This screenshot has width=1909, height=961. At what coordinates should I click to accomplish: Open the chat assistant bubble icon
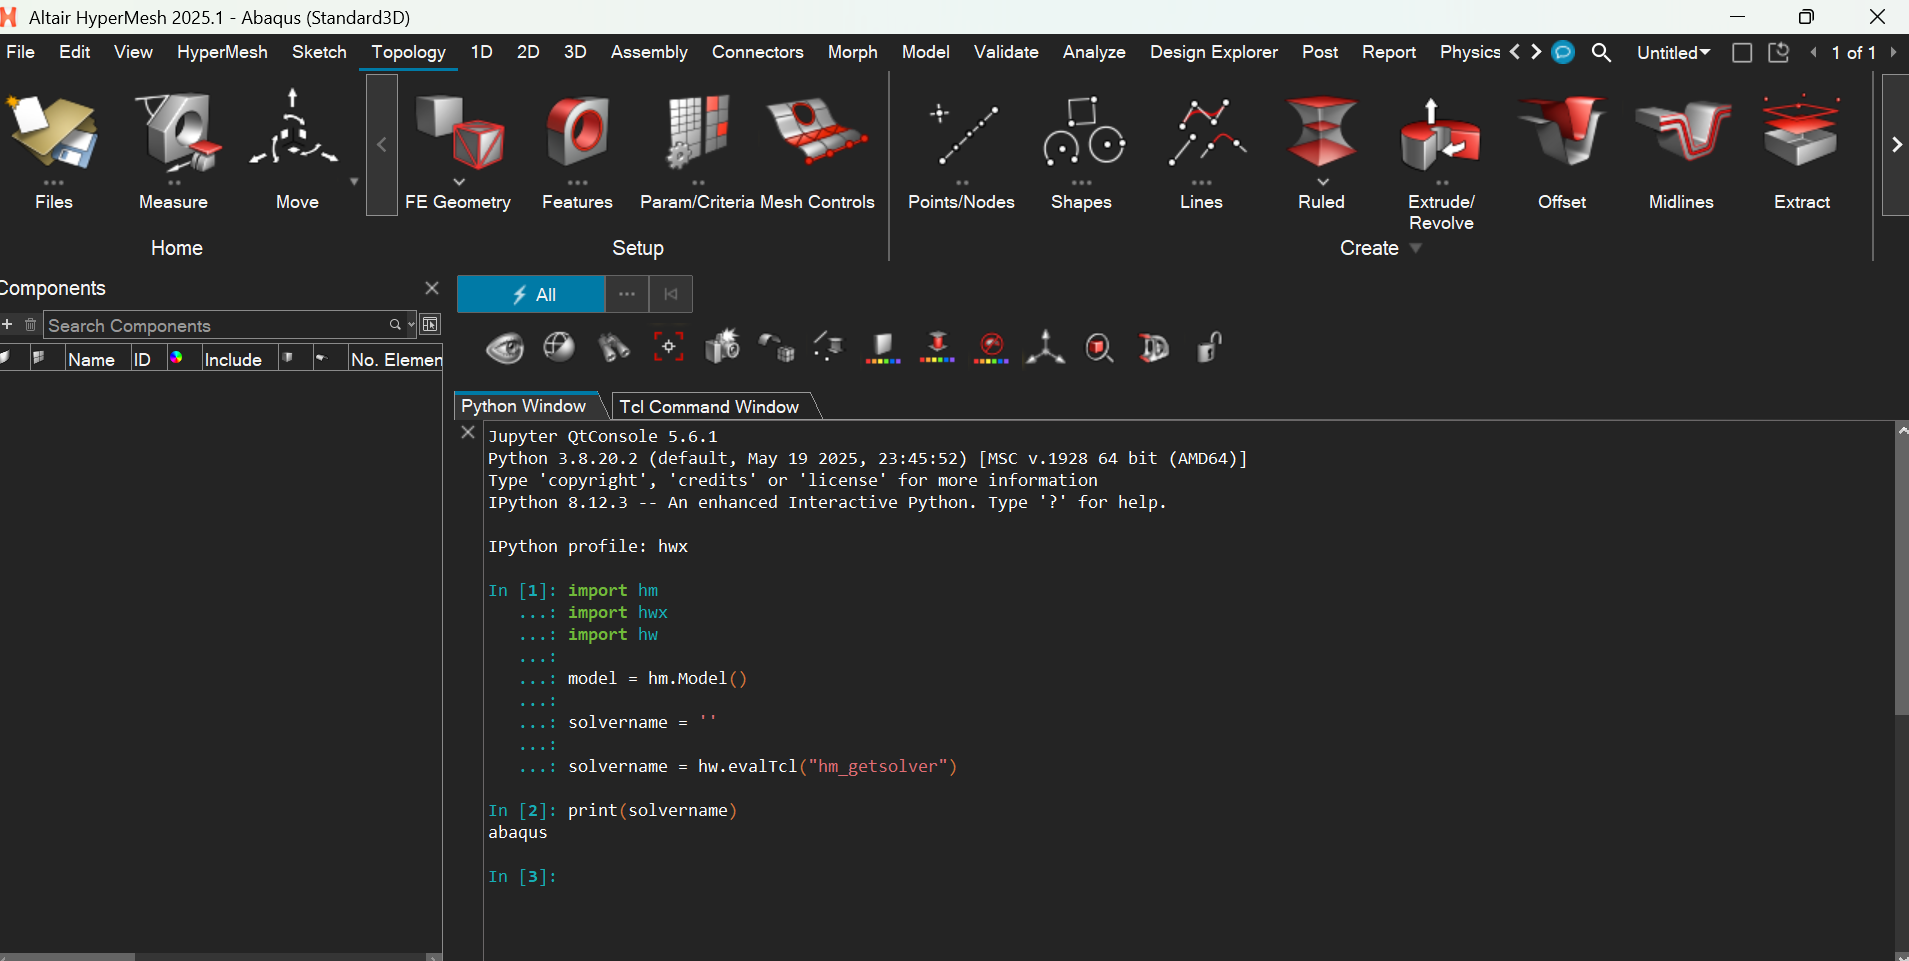1563,52
